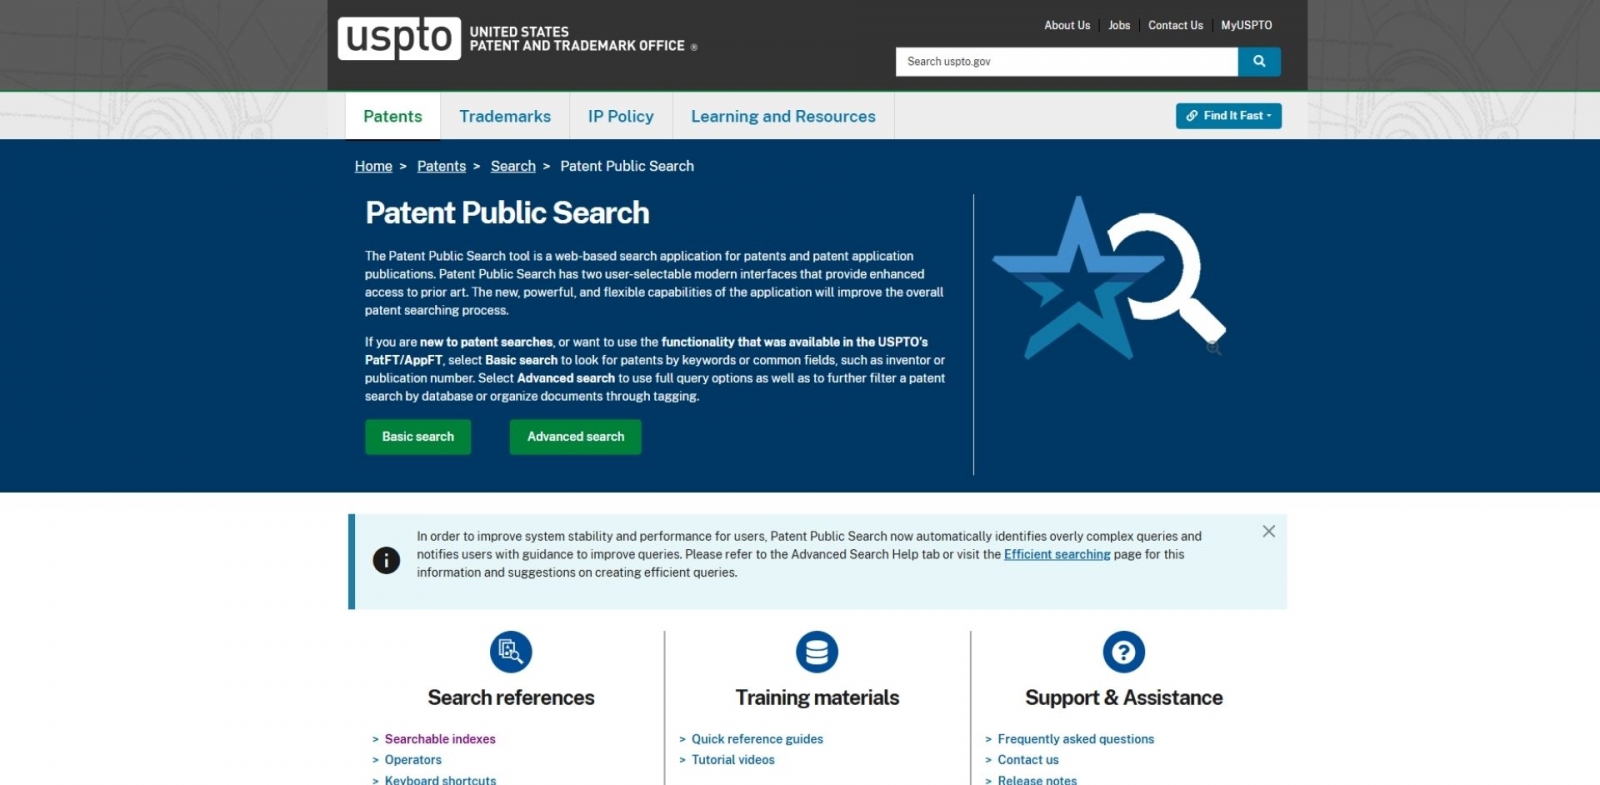Click the Support & Assistance question icon
1600x785 pixels.
[1123, 652]
